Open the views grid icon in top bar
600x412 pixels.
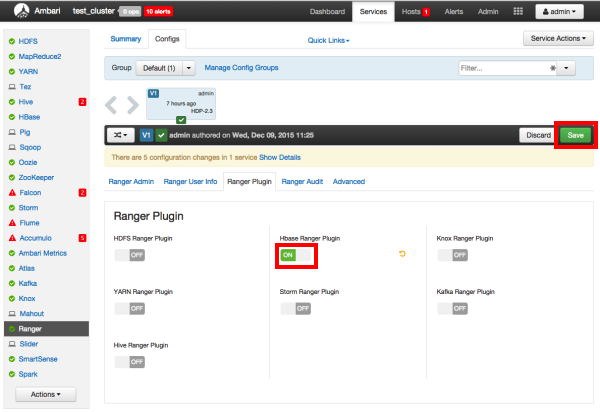pyautogui.click(x=518, y=11)
